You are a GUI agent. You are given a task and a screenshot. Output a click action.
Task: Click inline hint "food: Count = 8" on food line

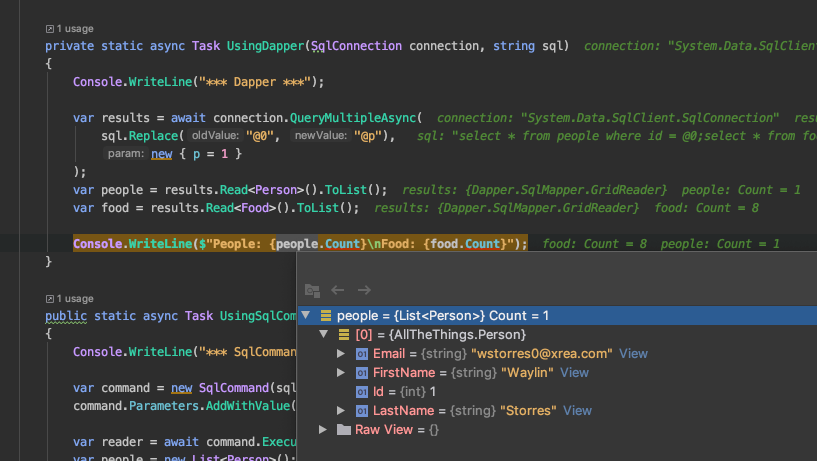[x=706, y=208]
